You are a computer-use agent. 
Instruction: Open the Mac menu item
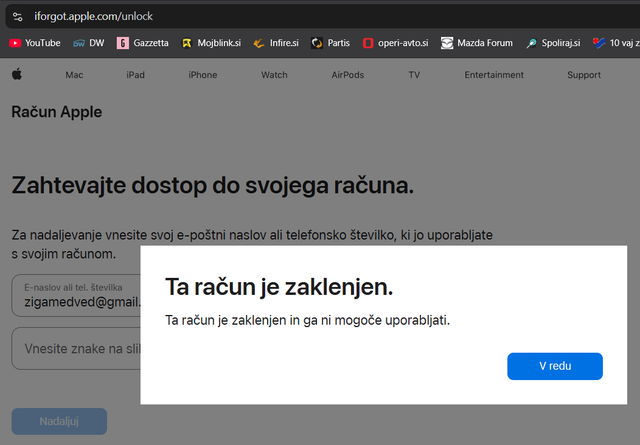(x=74, y=75)
